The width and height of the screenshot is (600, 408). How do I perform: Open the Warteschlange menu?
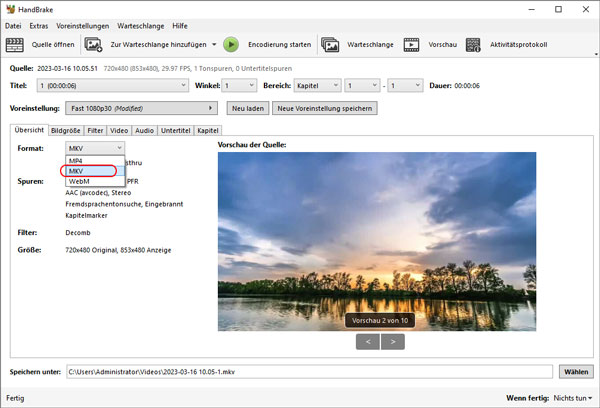click(140, 26)
